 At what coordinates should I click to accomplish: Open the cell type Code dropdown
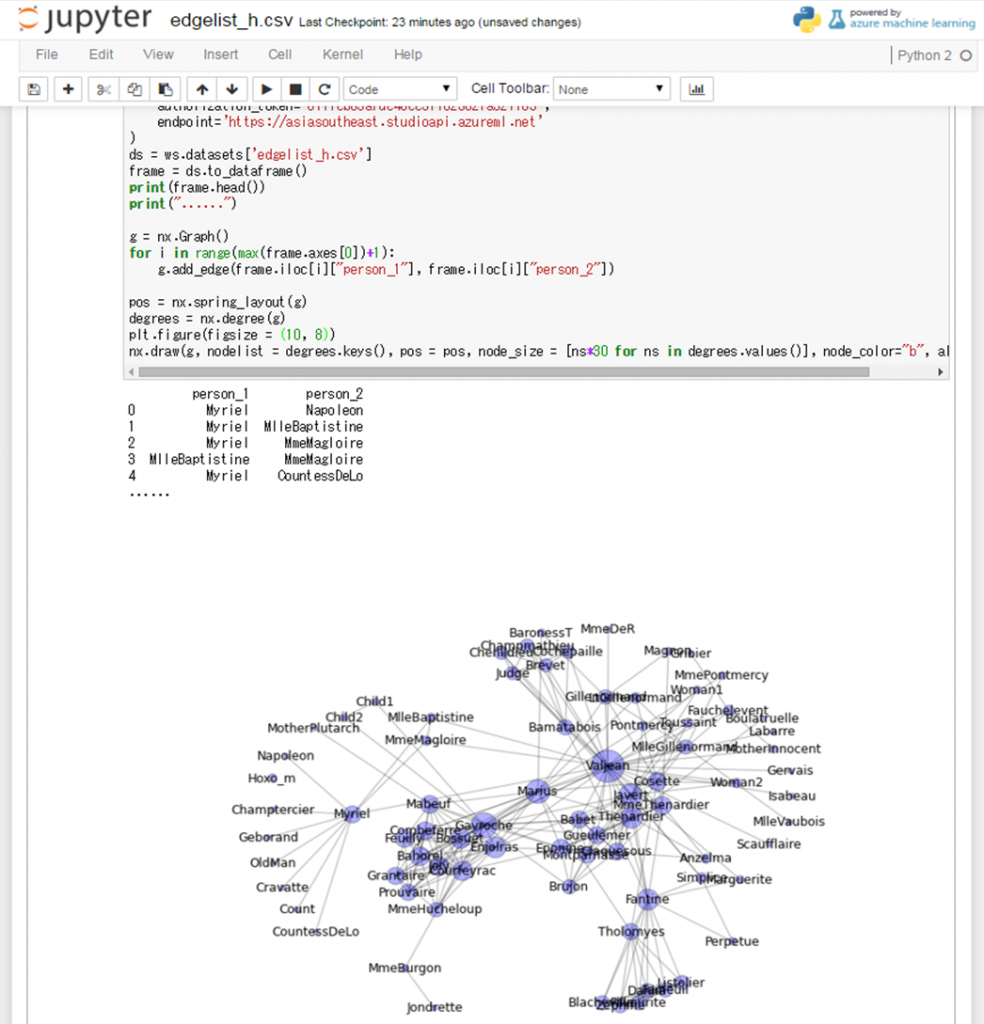click(x=399, y=89)
